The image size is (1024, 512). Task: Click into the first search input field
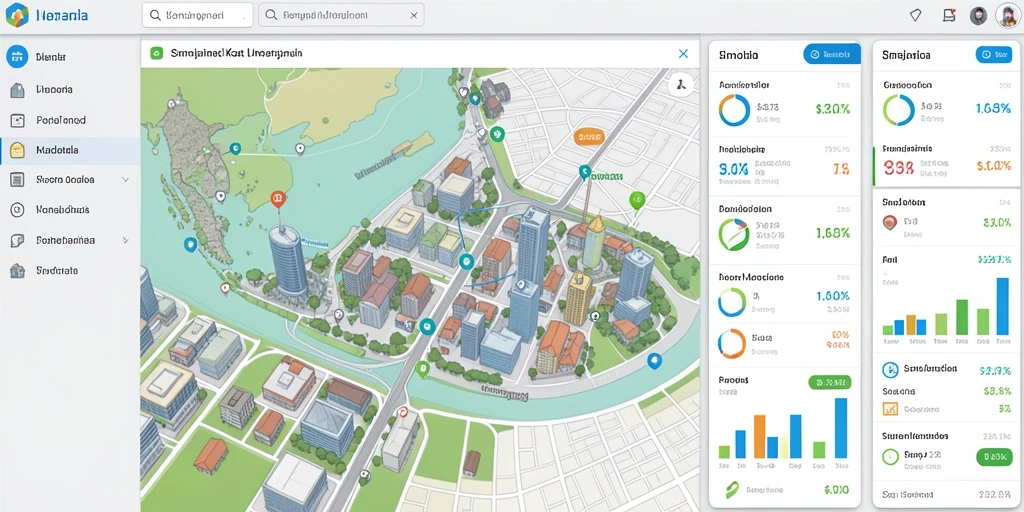tap(197, 15)
